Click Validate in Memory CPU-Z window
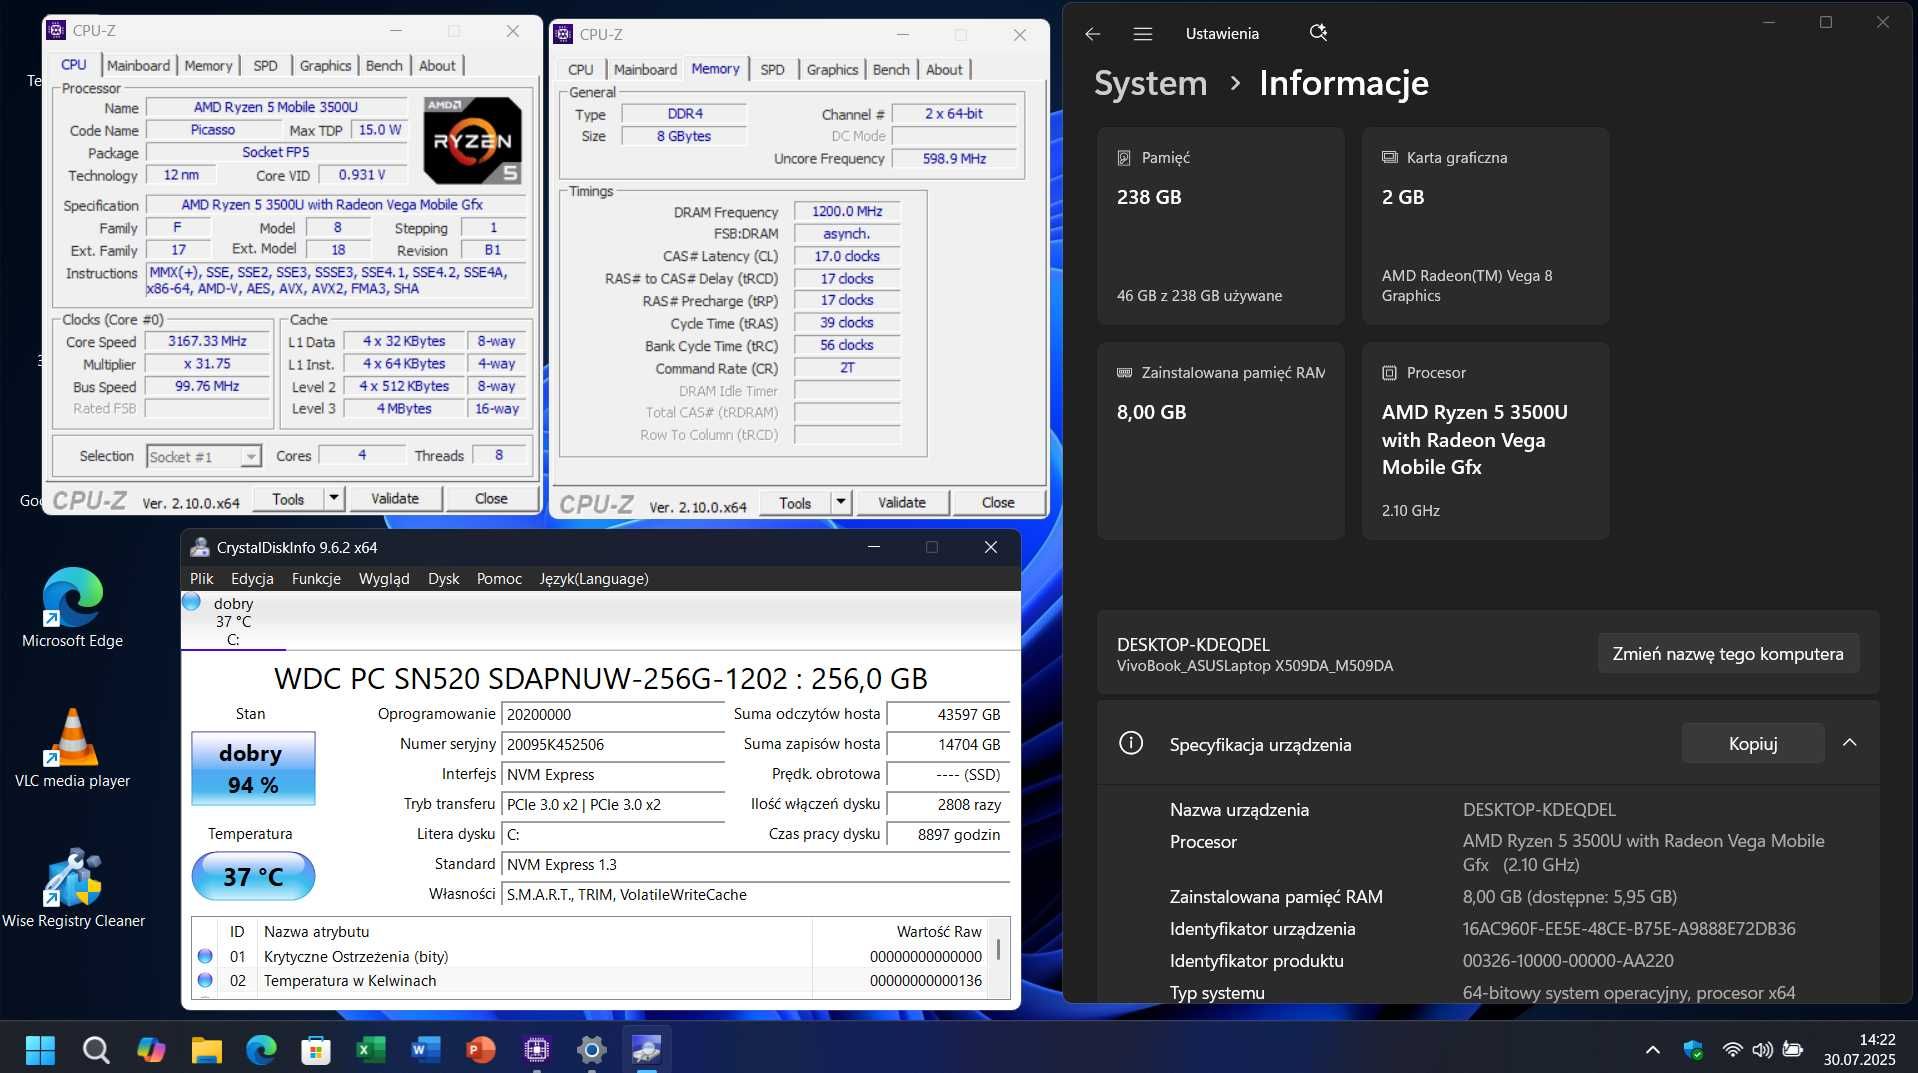The image size is (1918, 1073). coord(902,502)
